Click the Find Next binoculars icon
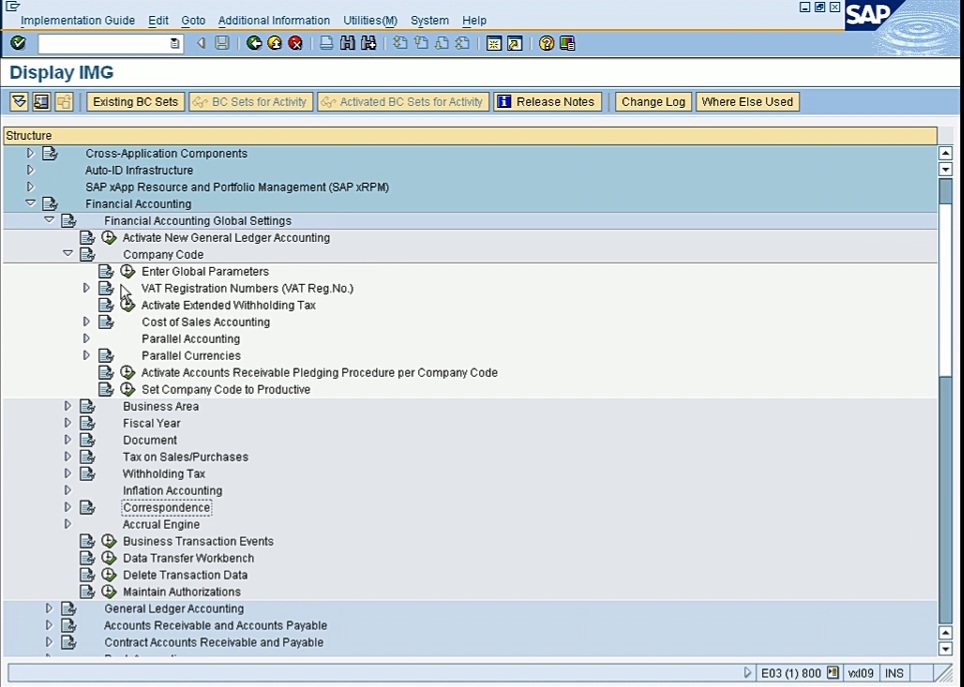Viewport: 964px width, 687px height. tap(368, 43)
